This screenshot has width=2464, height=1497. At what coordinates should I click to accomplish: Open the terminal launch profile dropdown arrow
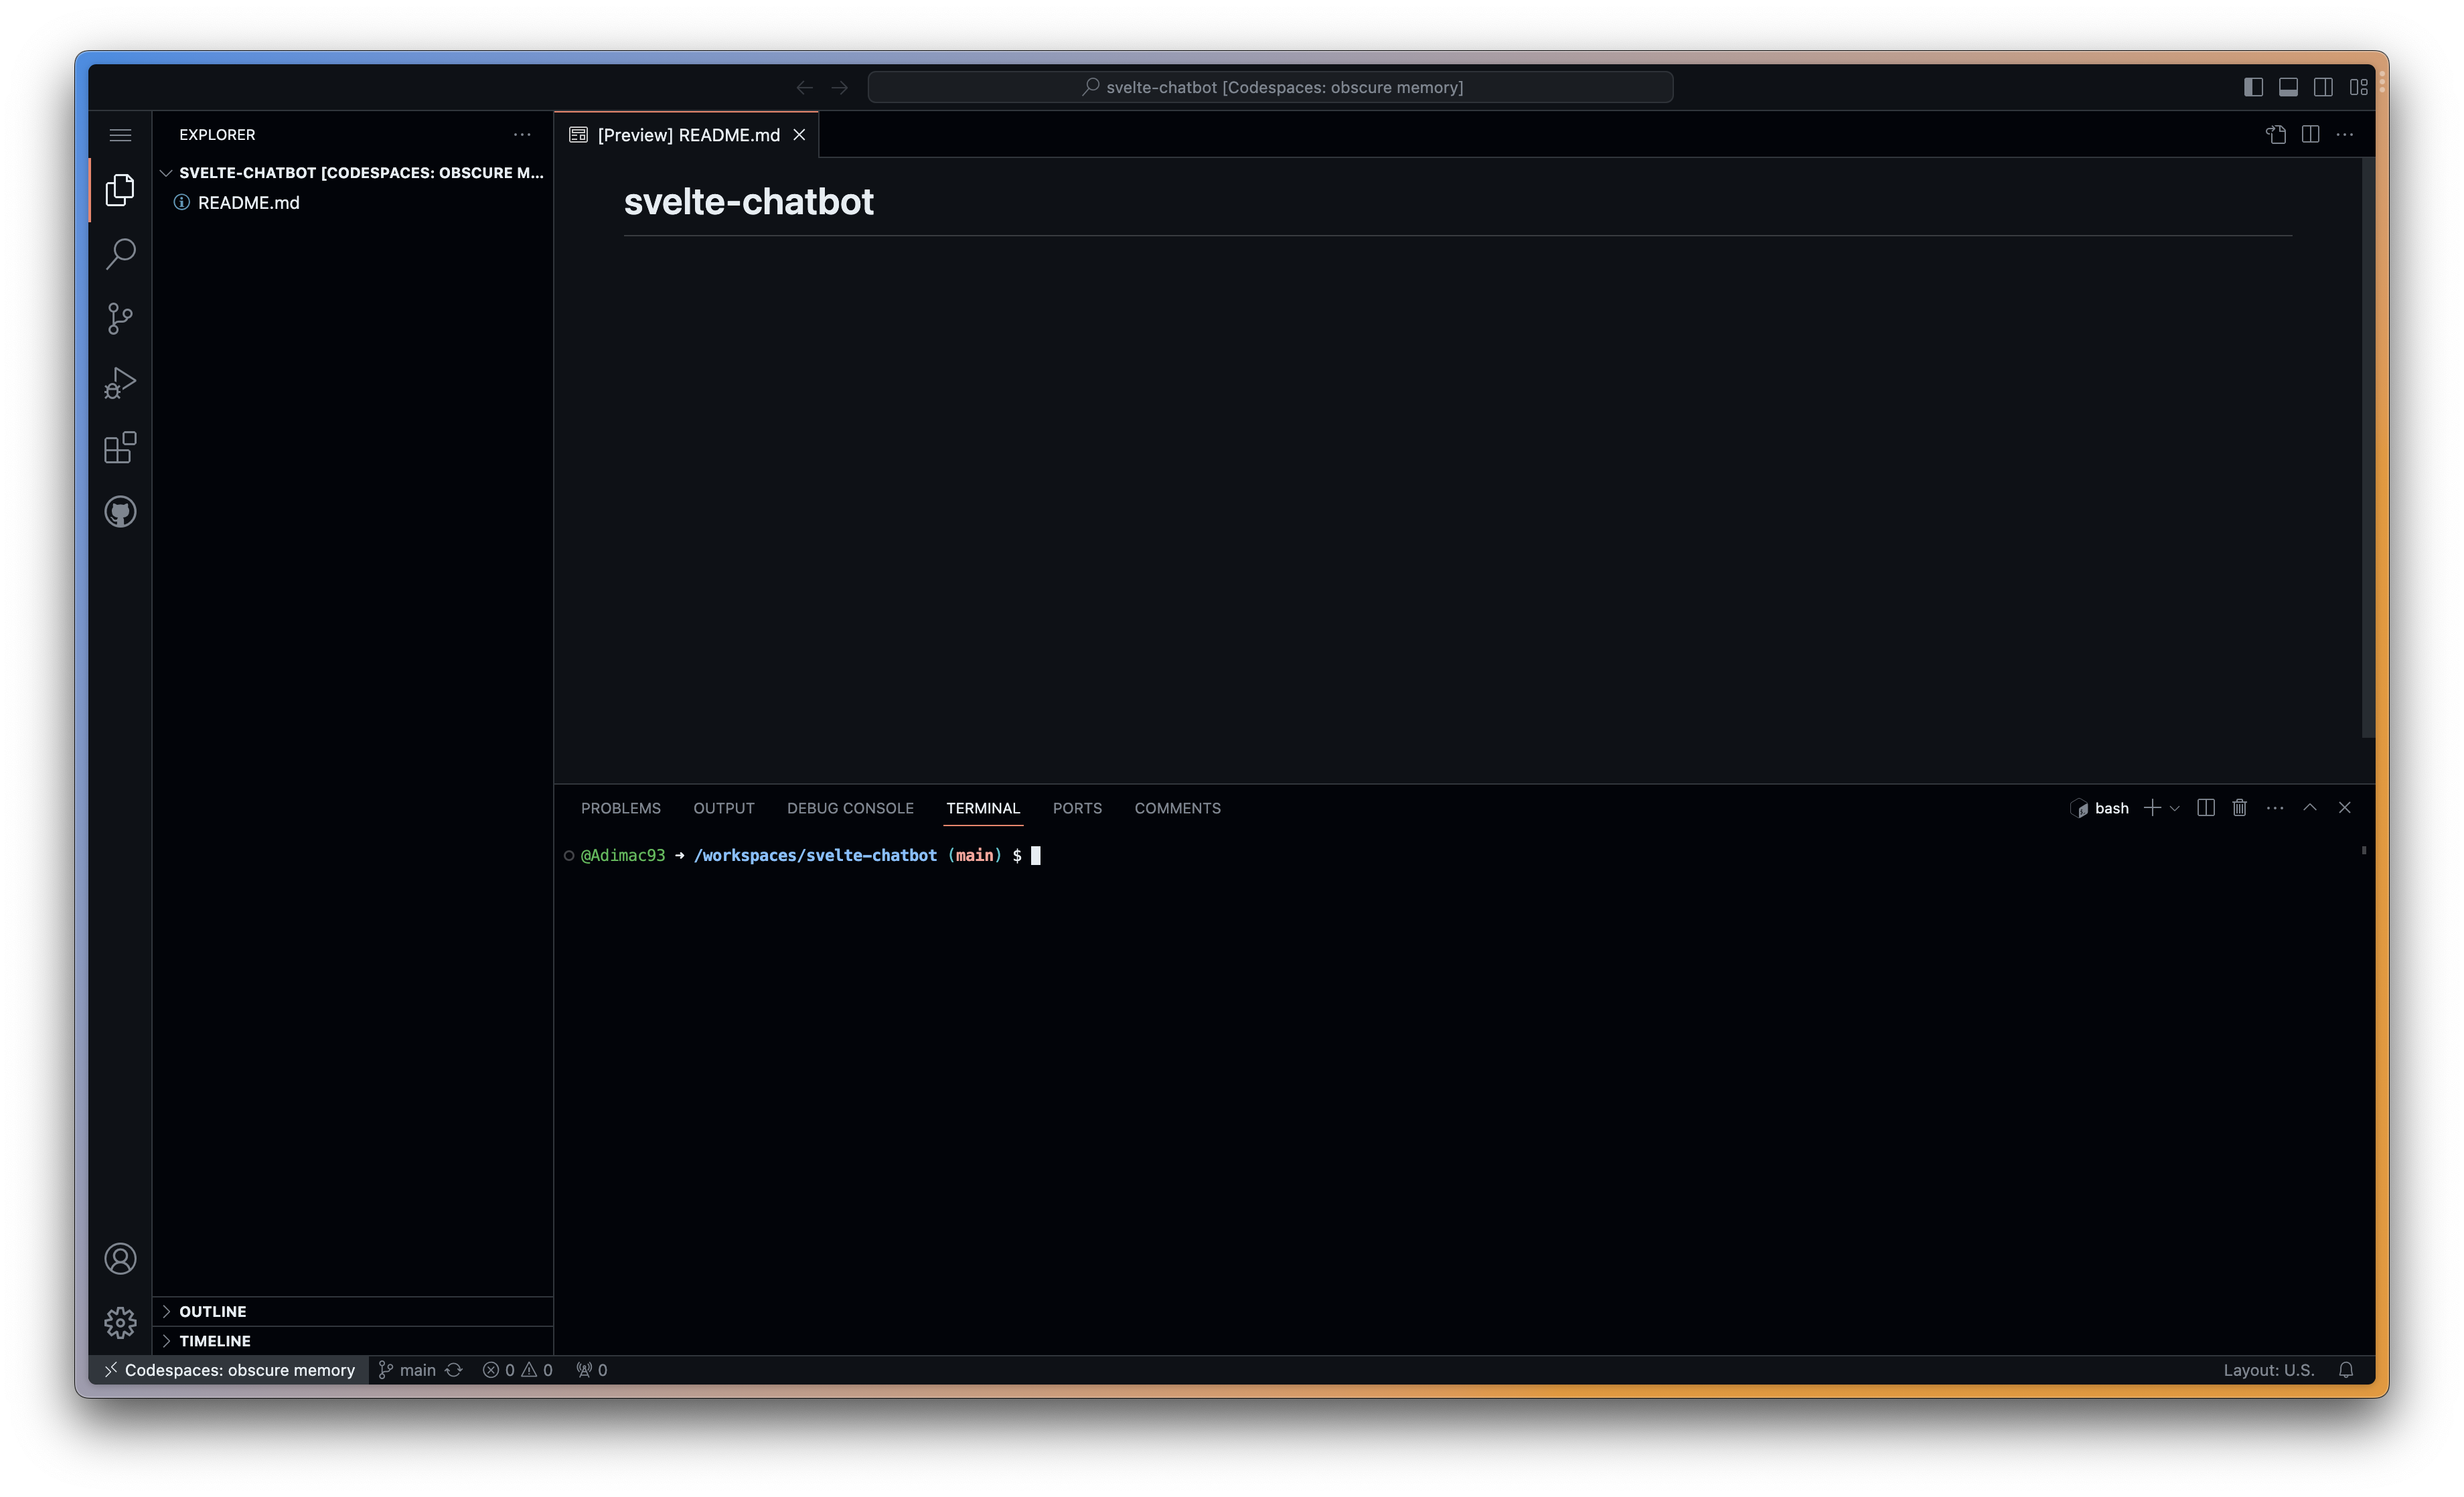[x=2175, y=808]
